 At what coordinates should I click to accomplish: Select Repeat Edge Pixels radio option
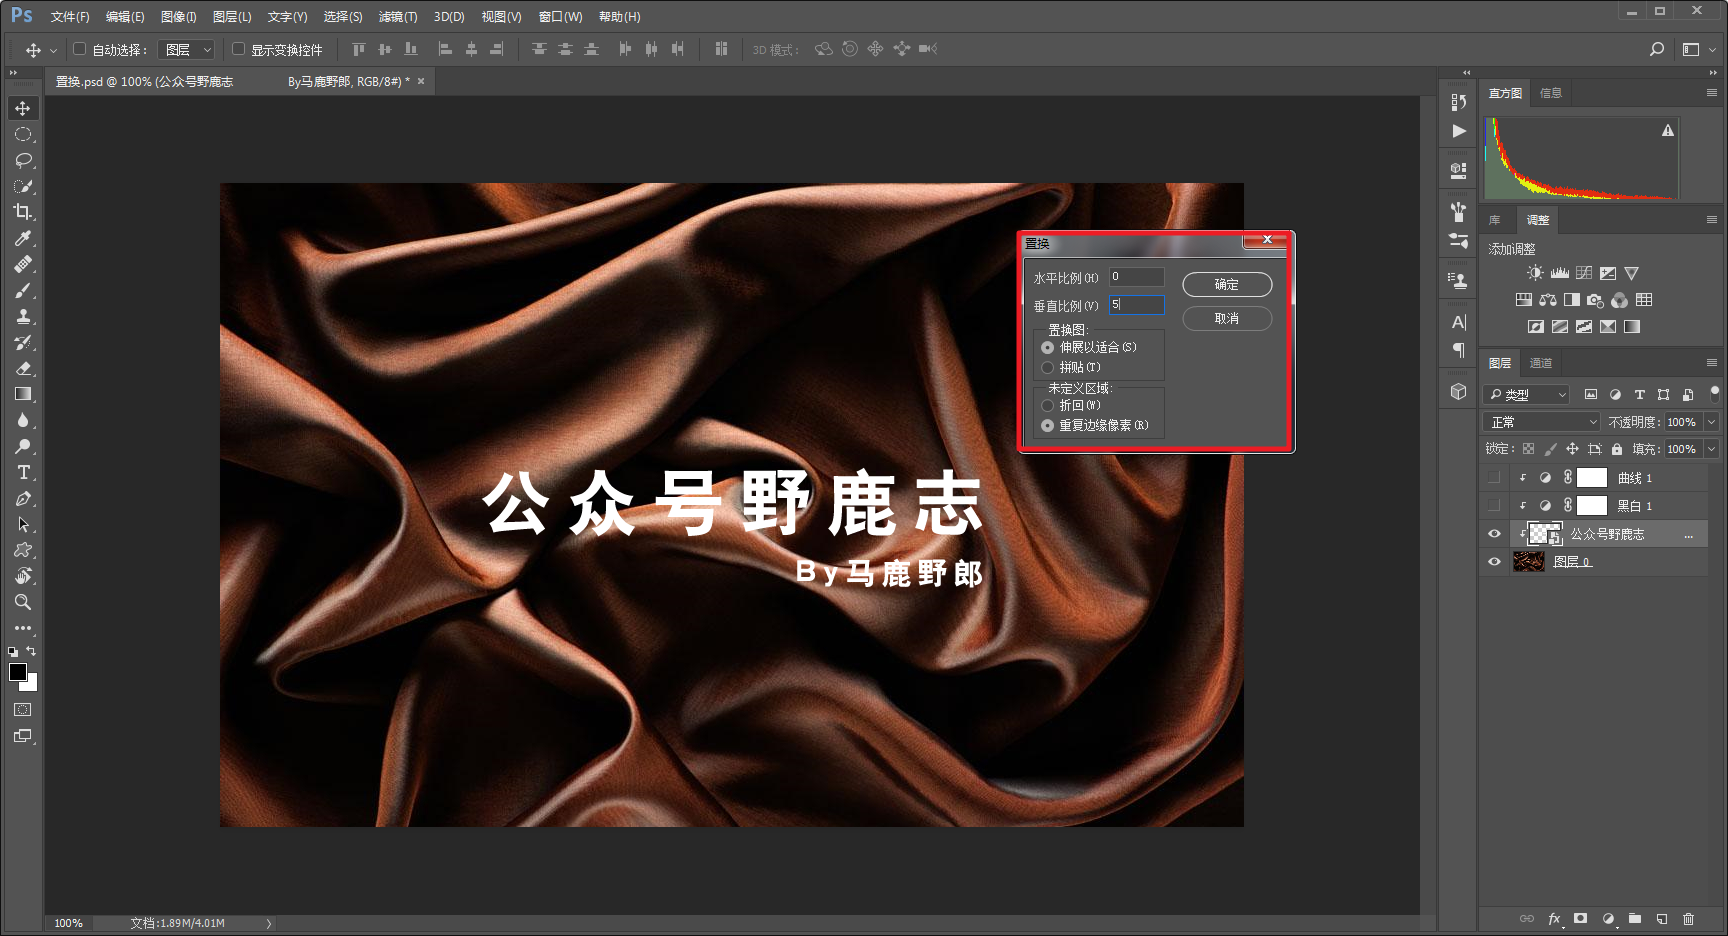tap(1047, 426)
